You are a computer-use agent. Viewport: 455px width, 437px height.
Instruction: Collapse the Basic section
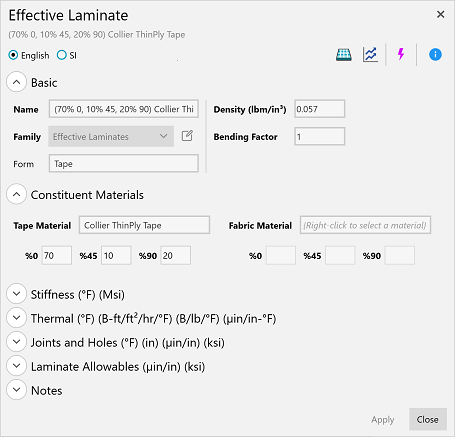pyautogui.click(x=16, y=82)
